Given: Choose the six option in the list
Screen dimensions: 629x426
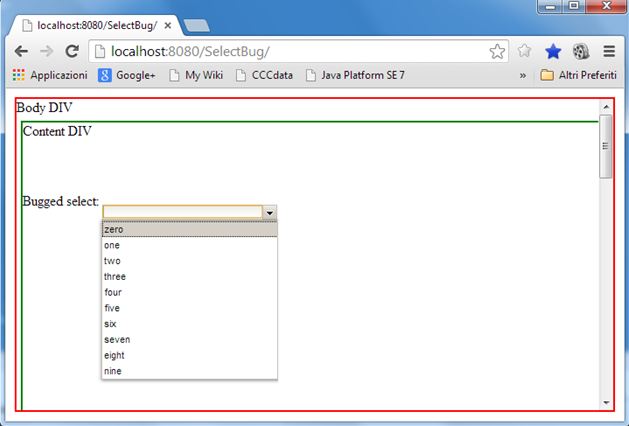Looking at the screenshot, I should 189,324.
